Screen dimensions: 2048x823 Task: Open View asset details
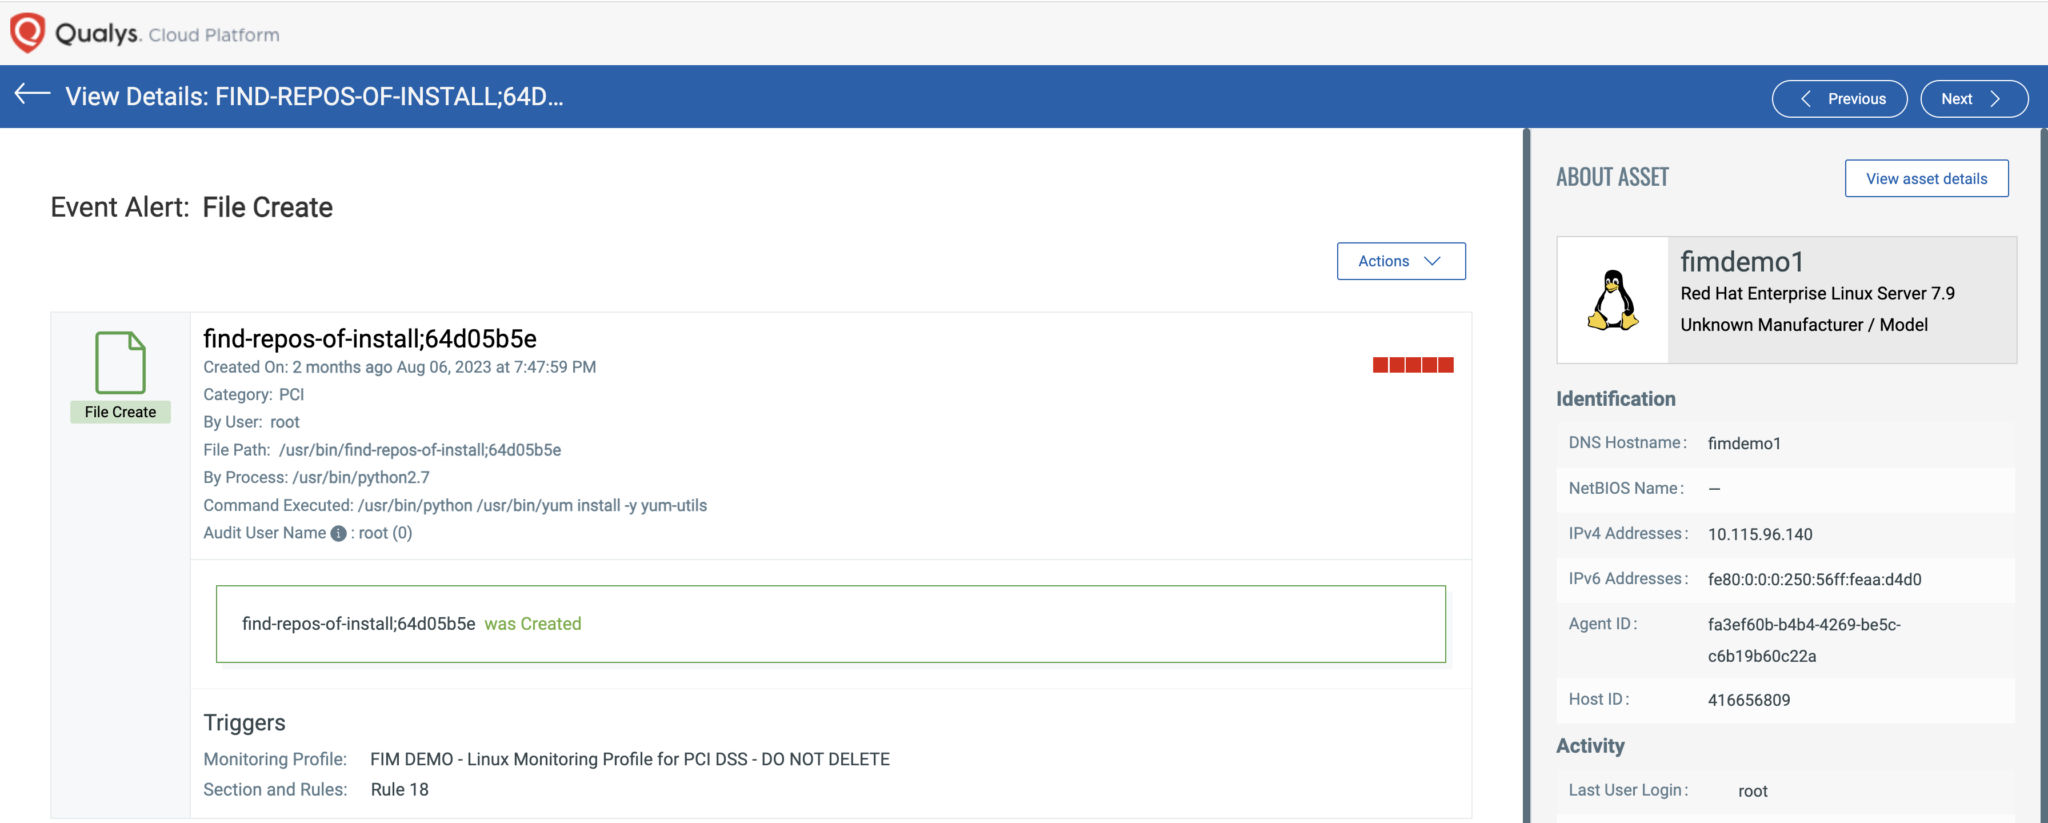[1927, 178]
